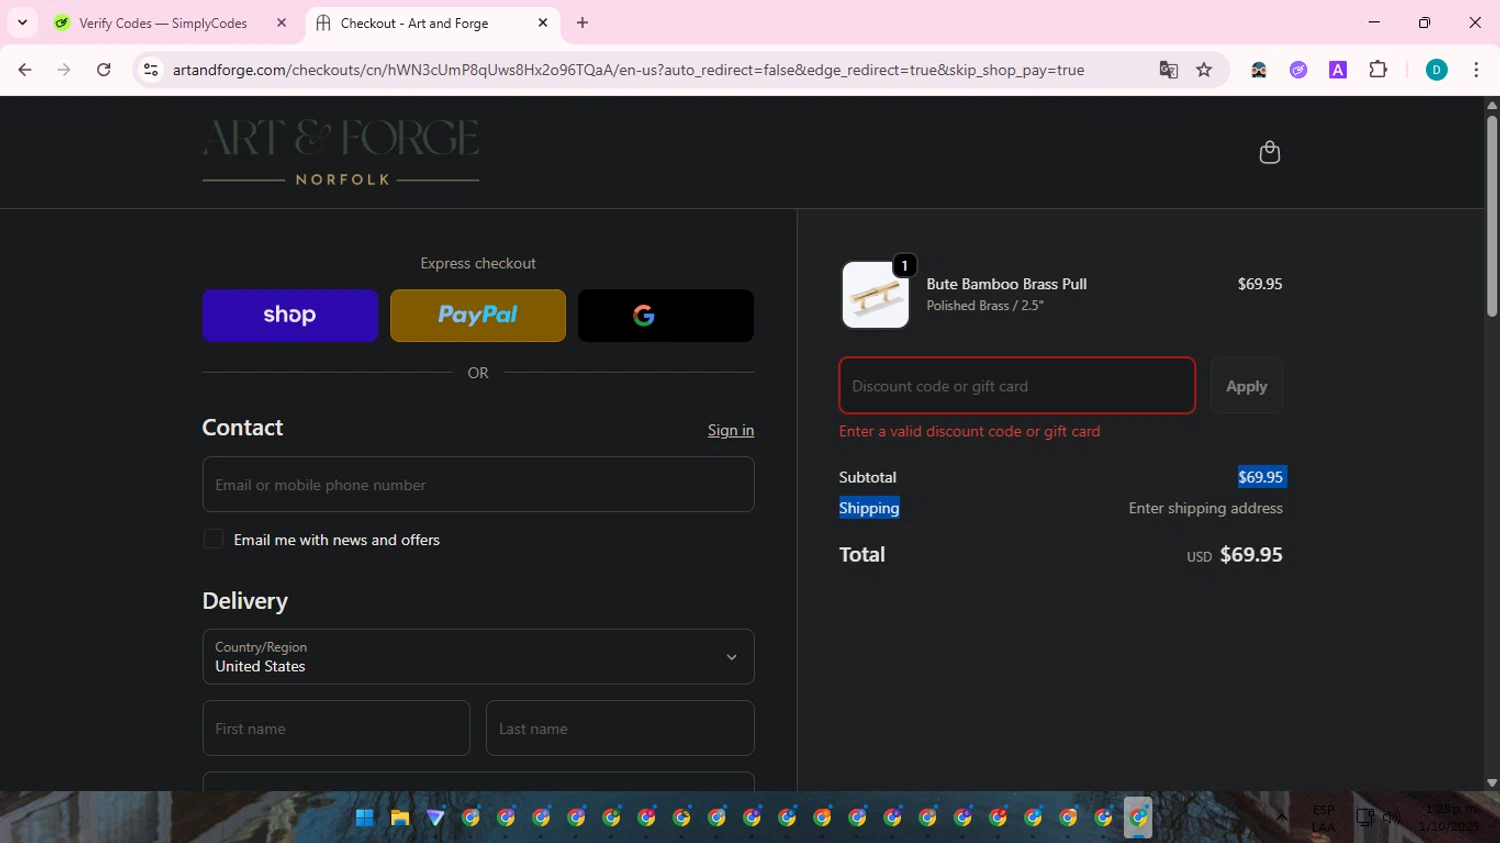Open the Google Translate page icon
The width and height of the screenshot is (1500, 843).
point(1168,70)
